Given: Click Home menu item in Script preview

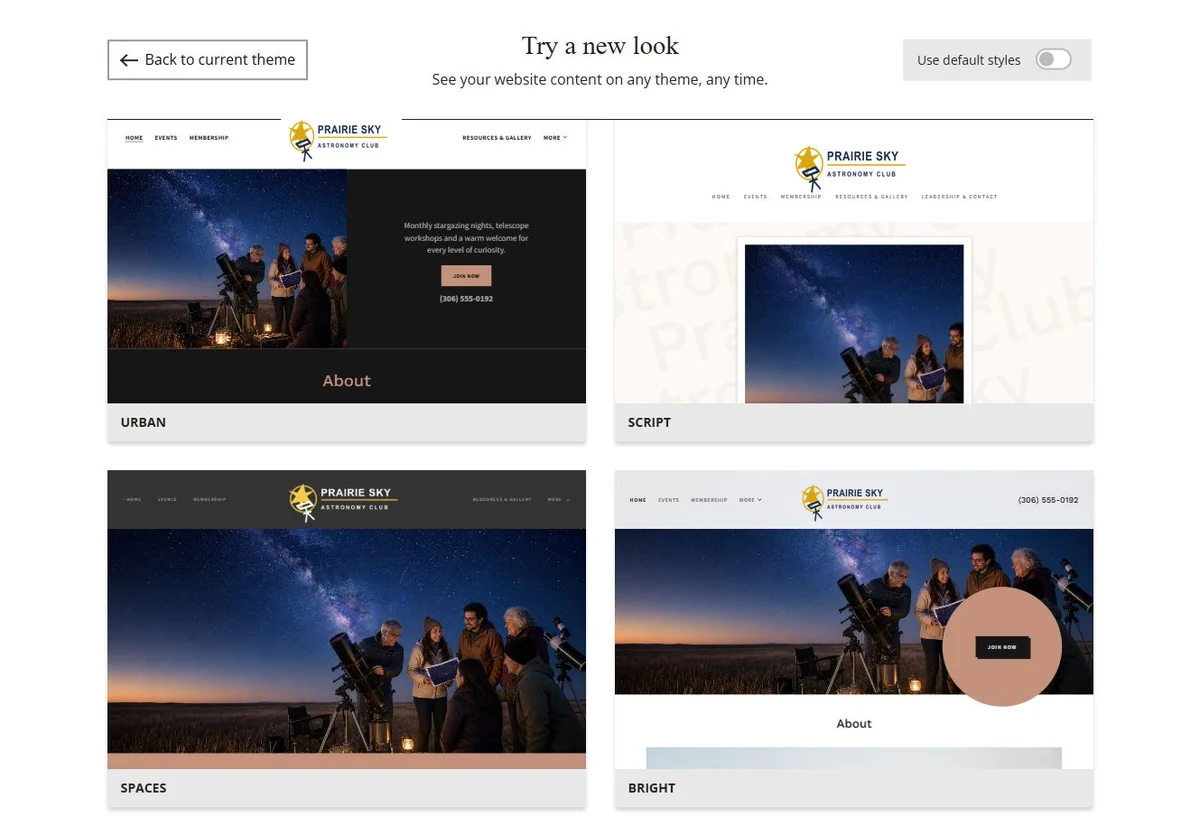Looking at the screenshot, I should pos(721,197).
